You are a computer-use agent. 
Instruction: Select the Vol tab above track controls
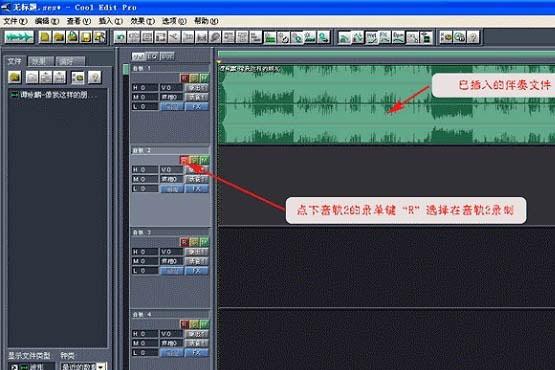(x=138, y=56)
